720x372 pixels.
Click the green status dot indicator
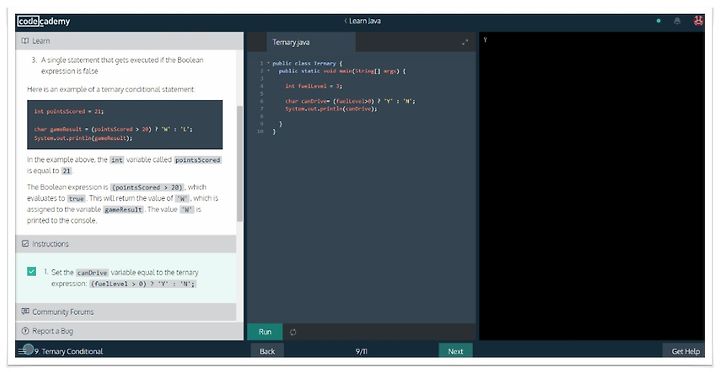[x=658, y=21]
